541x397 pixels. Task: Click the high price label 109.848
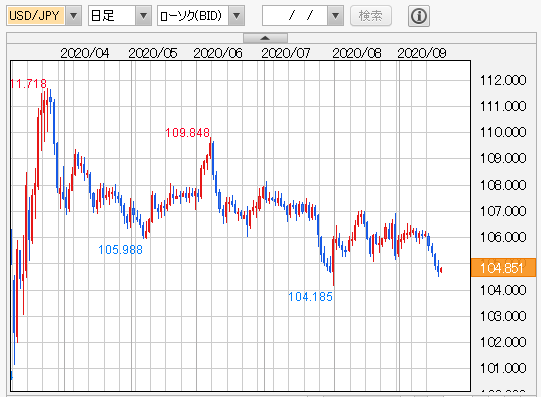point(187,132)
